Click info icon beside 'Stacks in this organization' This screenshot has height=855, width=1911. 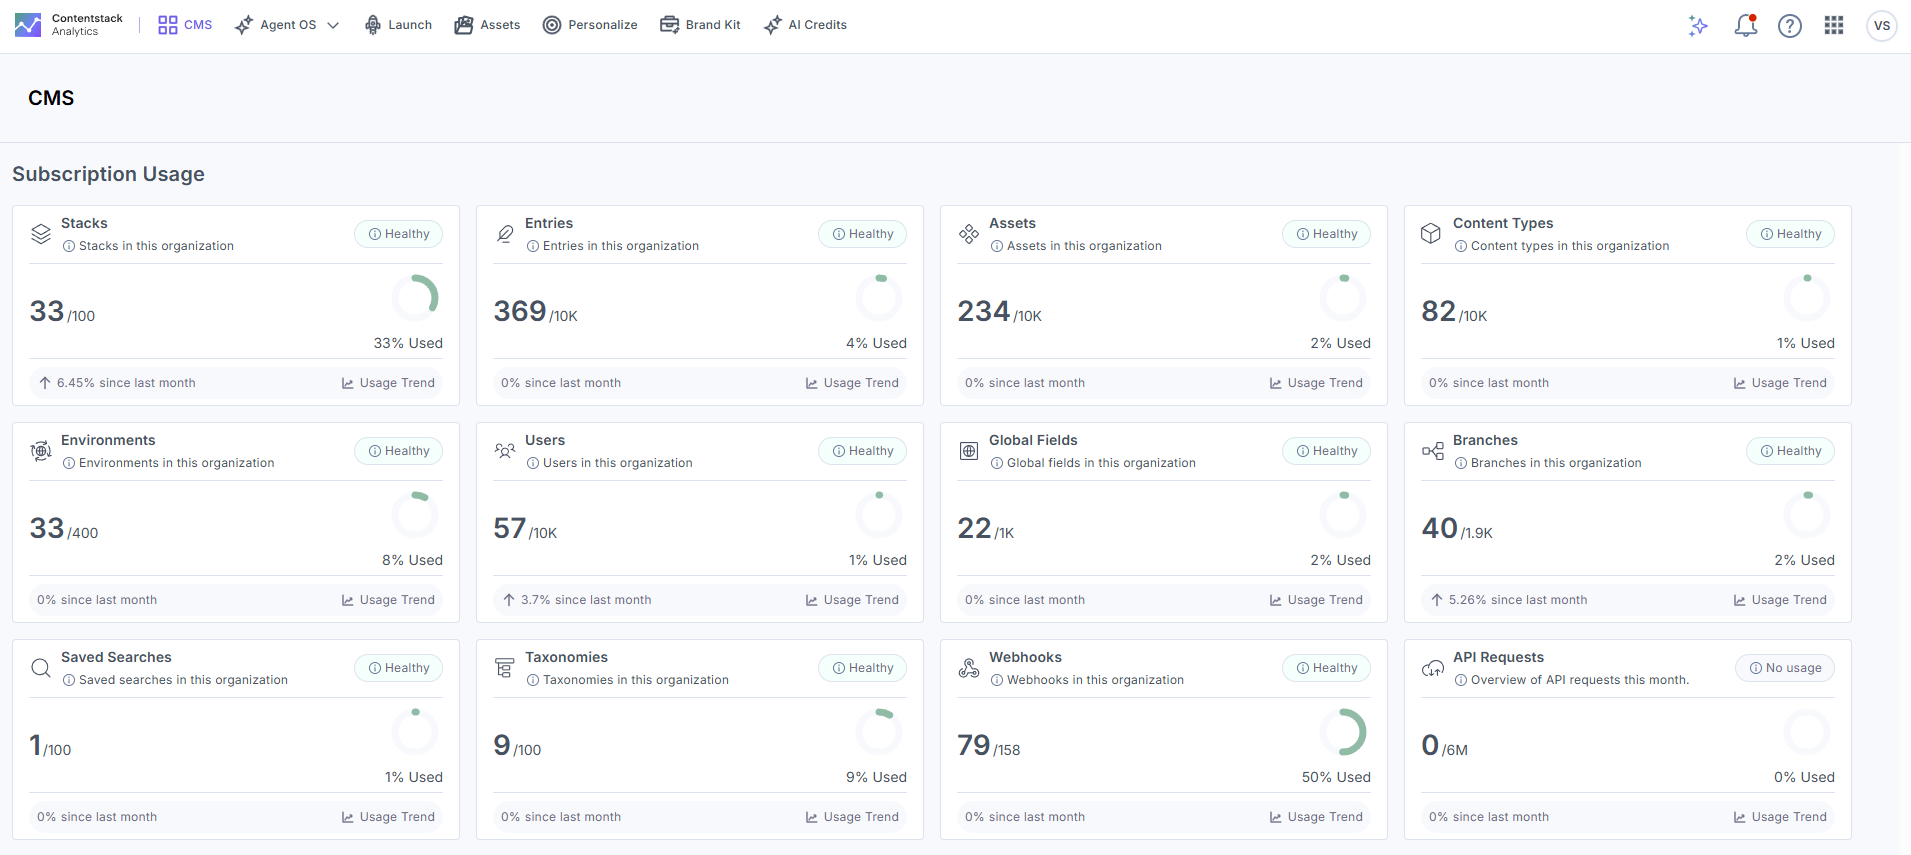[x=69, y=246]
